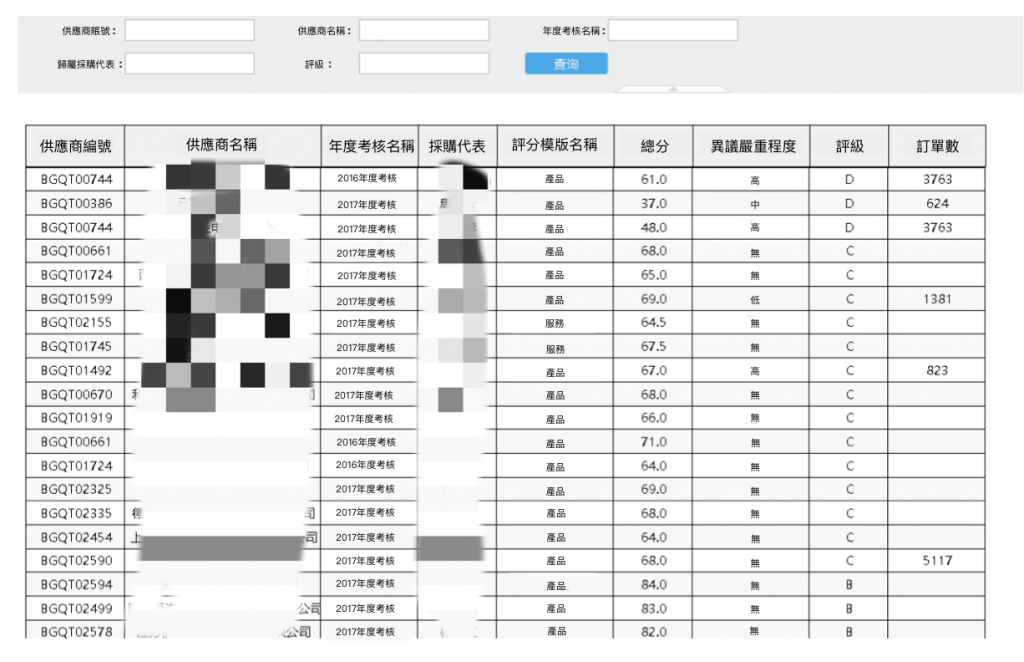Viewport: 1024px width, 662px height.
Task: Click the 年度考核名稱 input box
Action: [673, 30]
